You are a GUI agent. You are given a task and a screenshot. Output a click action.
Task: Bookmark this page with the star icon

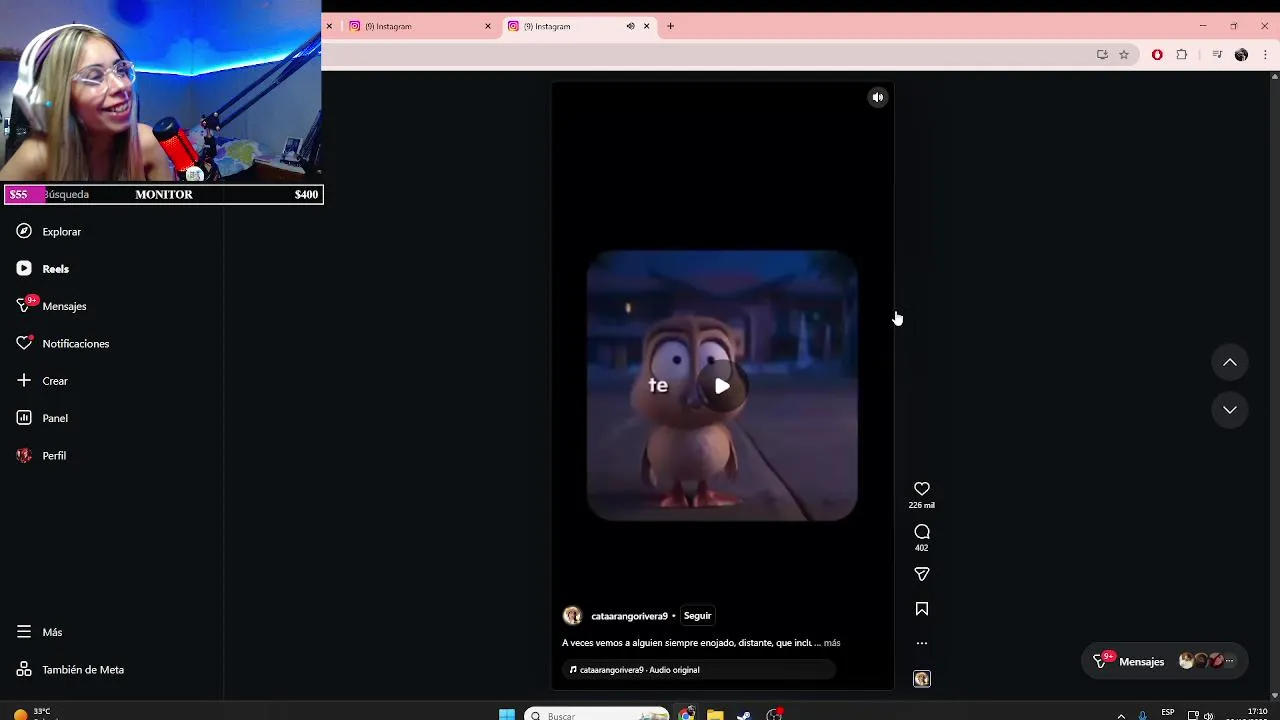pyautogui.click(x=1124, y=55)
